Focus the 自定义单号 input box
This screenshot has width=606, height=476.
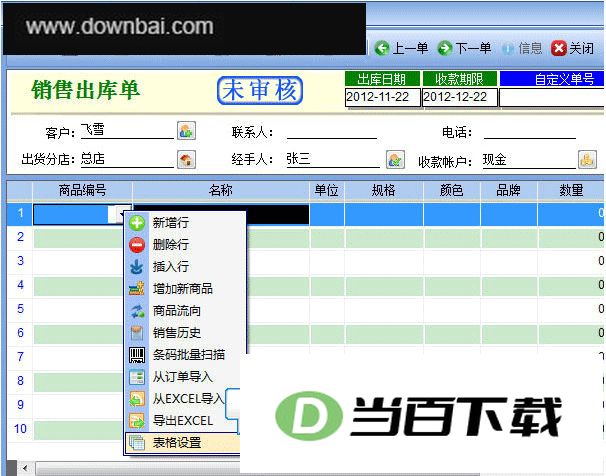[x=552, y=97]
